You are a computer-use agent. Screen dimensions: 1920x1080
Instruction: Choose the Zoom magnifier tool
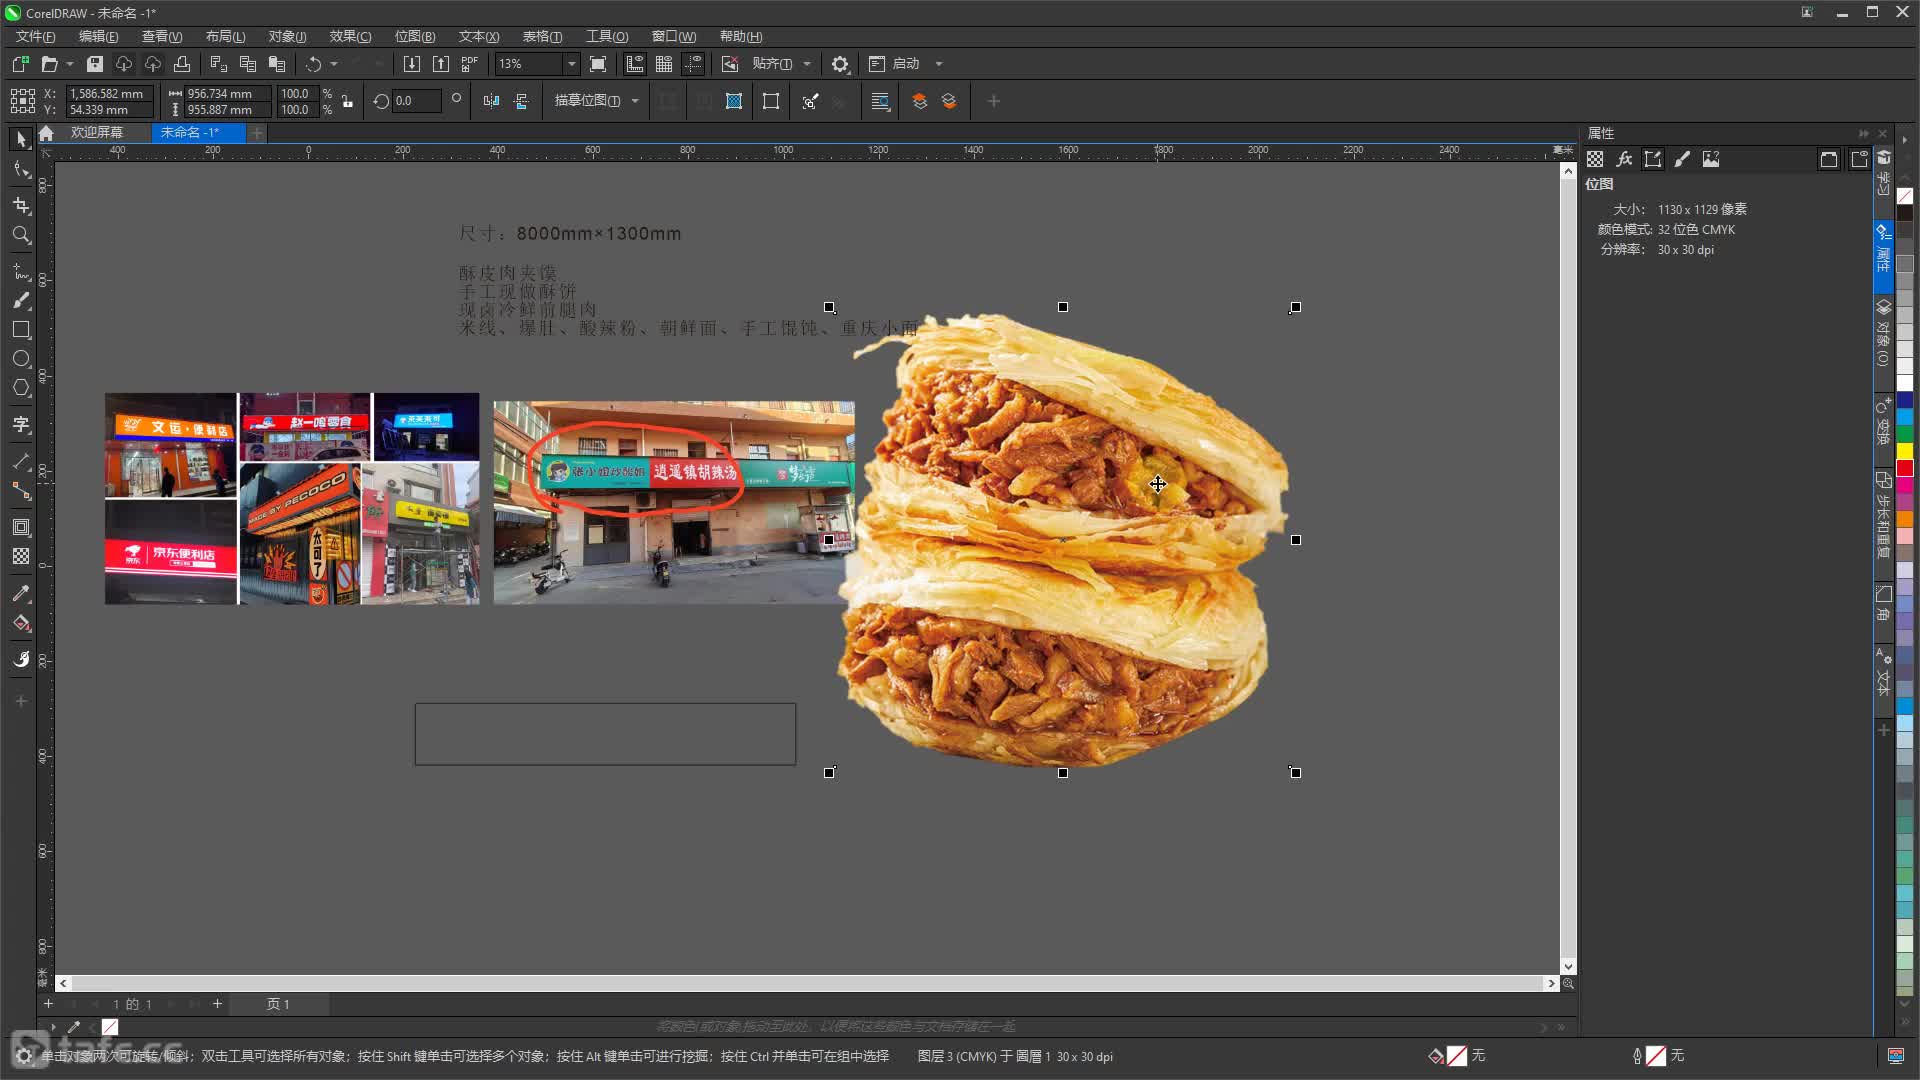[x=21, y=235]
